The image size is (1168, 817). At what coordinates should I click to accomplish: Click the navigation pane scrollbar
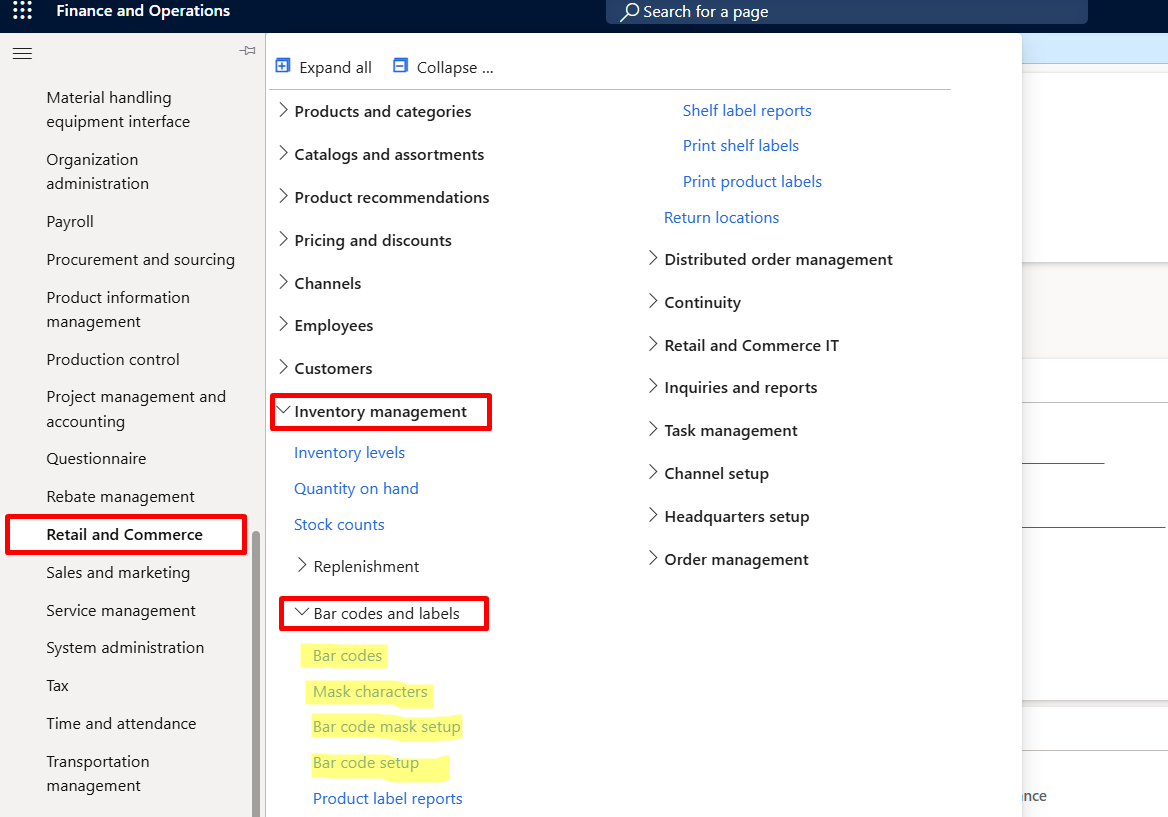pyautogui.click(x=256, y=670)
